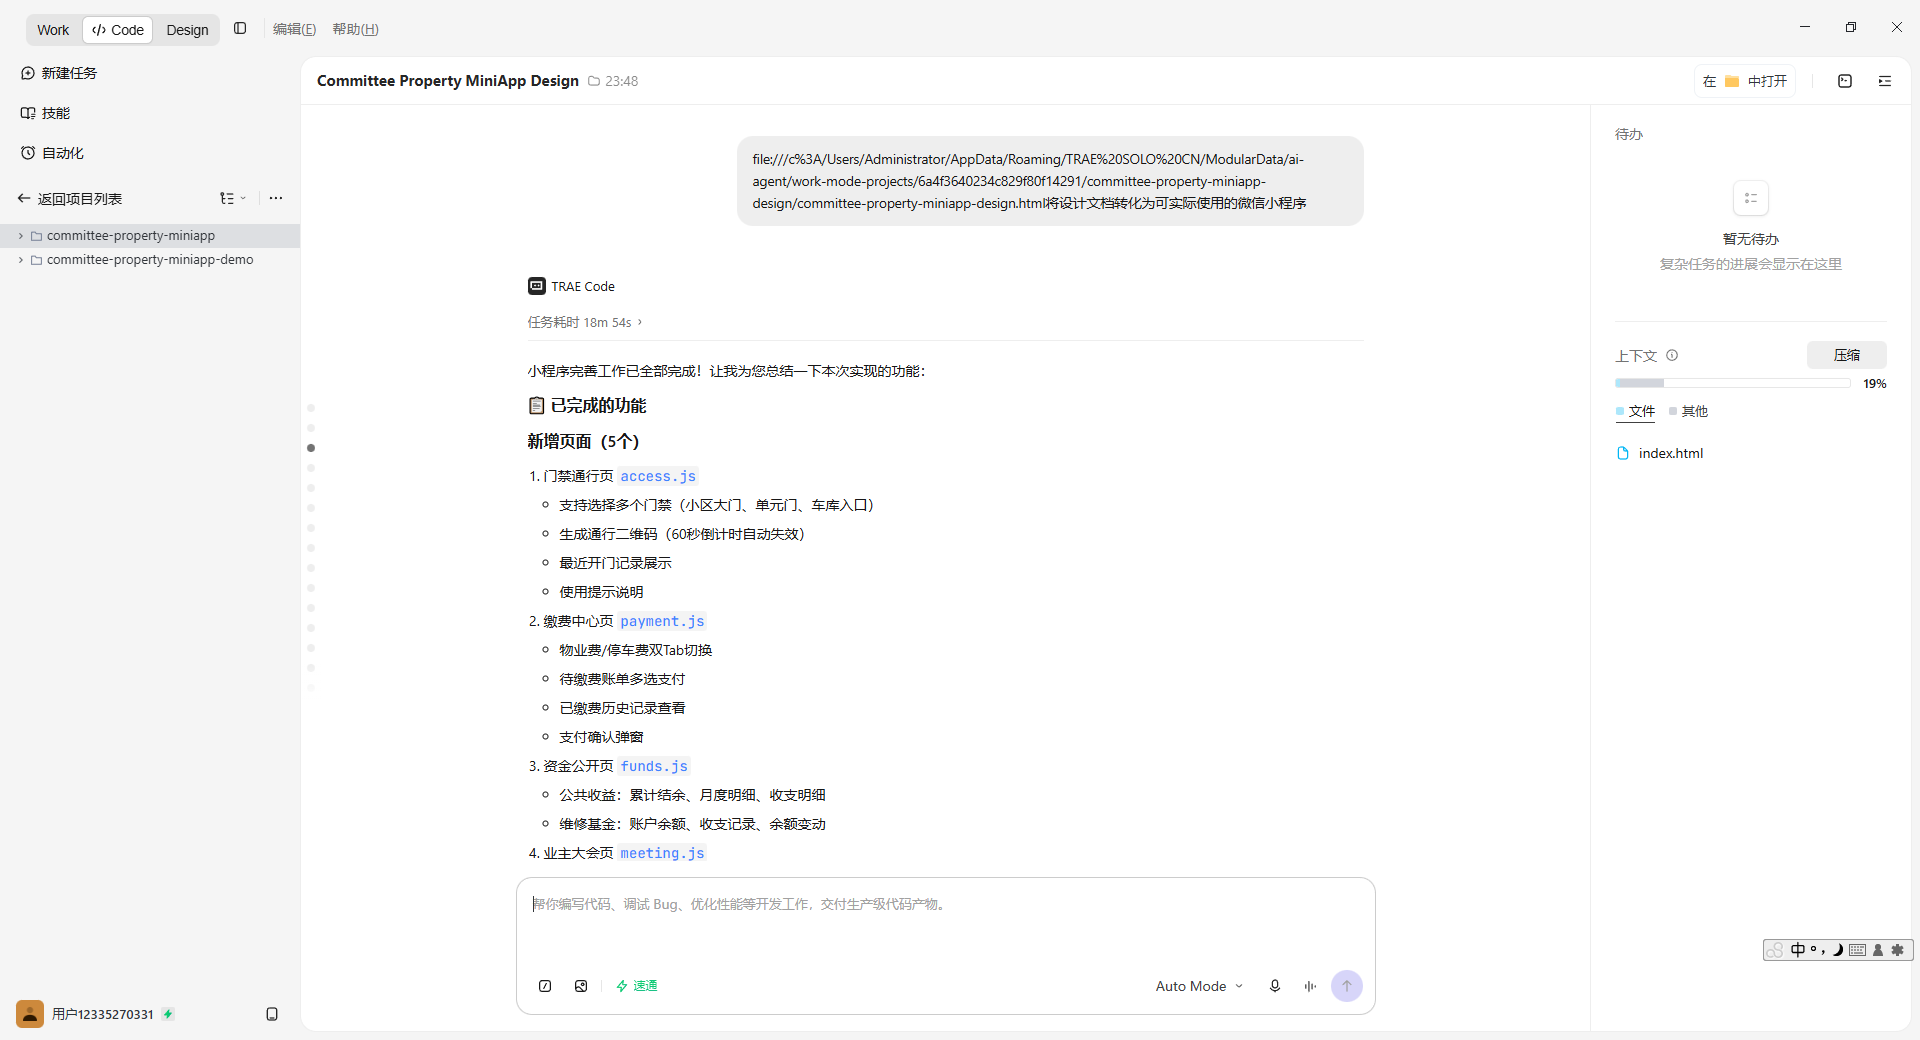The height and width of the screenshot is (1040, 1920).
Task: Open the terminal panel icon in header
Action: point(1845,81)
